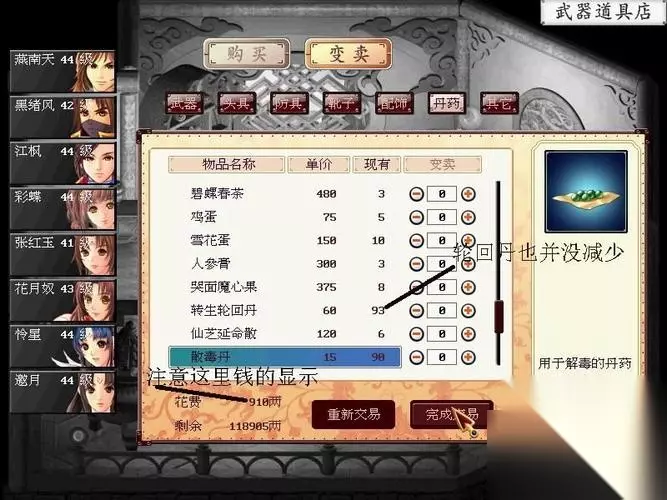Decrease sell quantity for 鸡蛋
The image size is (667, 500).
click(x=416, y=217)
